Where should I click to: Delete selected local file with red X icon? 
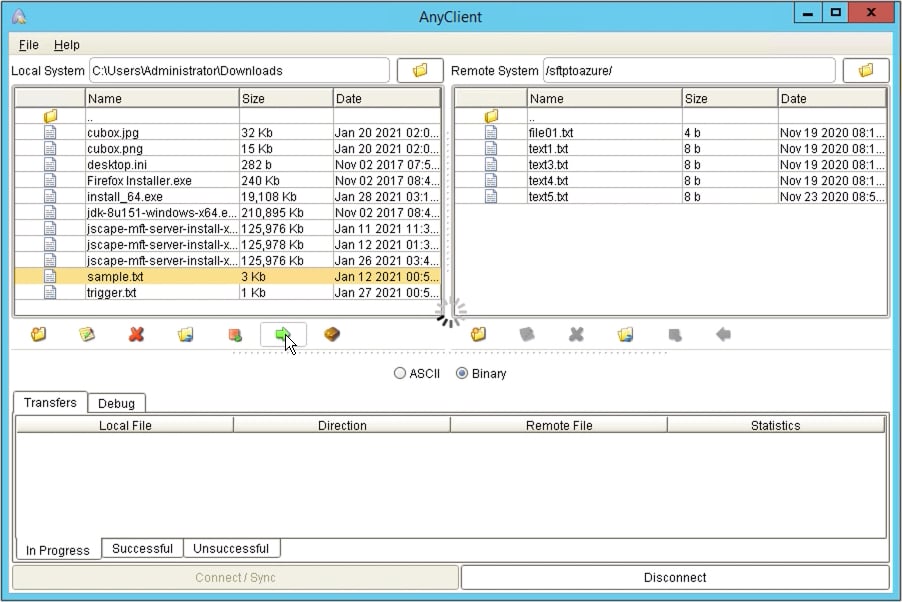pos(136,334)
